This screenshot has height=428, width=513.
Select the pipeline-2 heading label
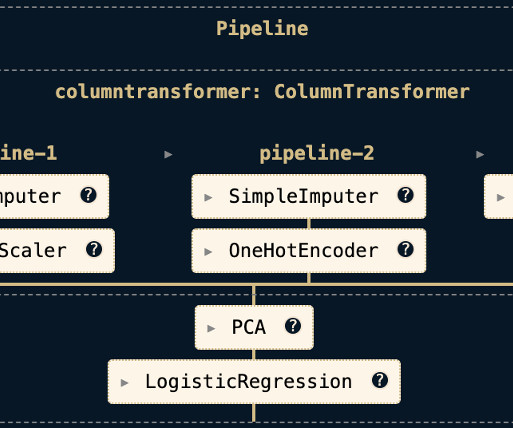tap(317, 154)
